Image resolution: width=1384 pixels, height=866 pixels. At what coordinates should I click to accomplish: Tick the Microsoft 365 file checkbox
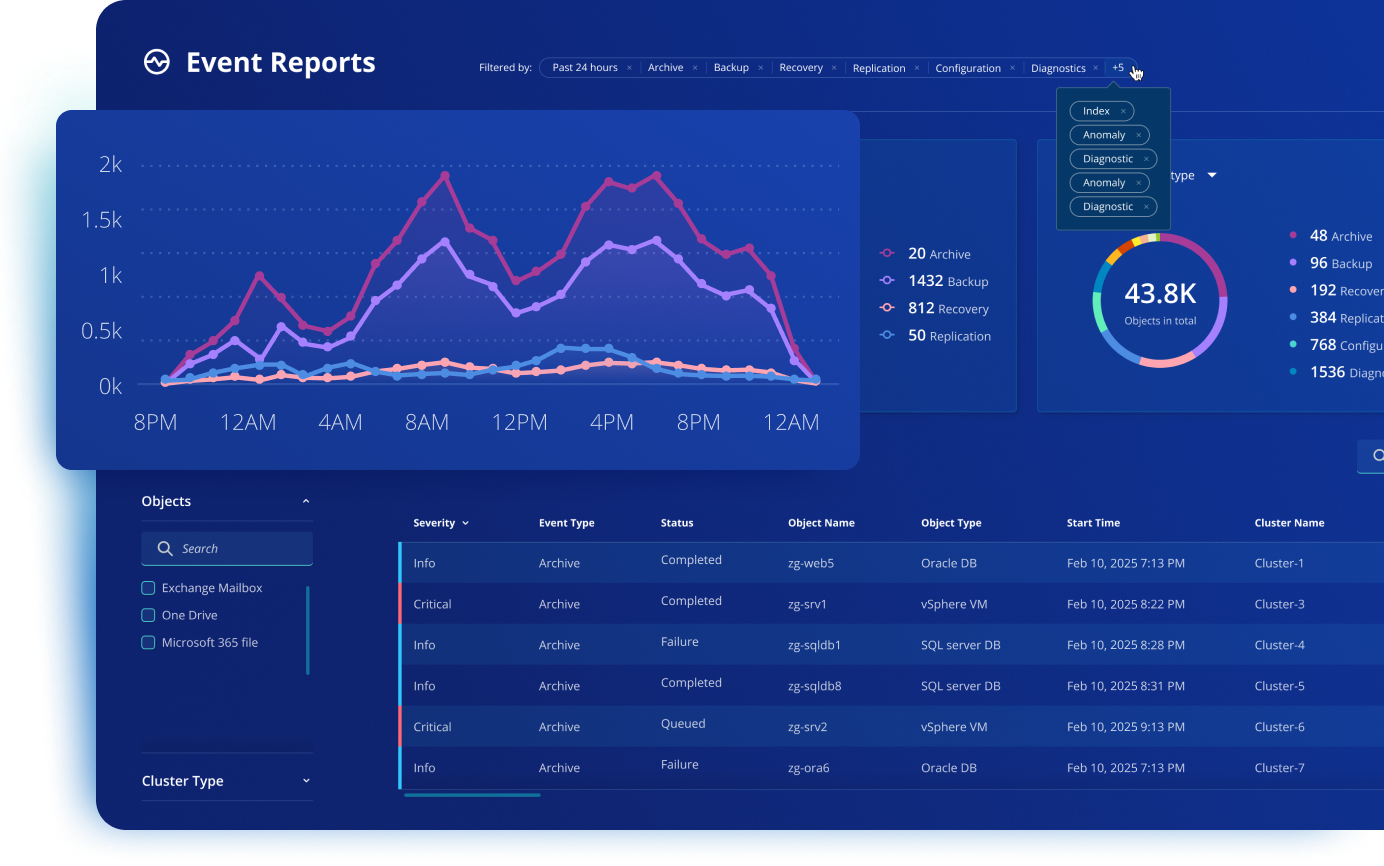[x=148, y=643]
